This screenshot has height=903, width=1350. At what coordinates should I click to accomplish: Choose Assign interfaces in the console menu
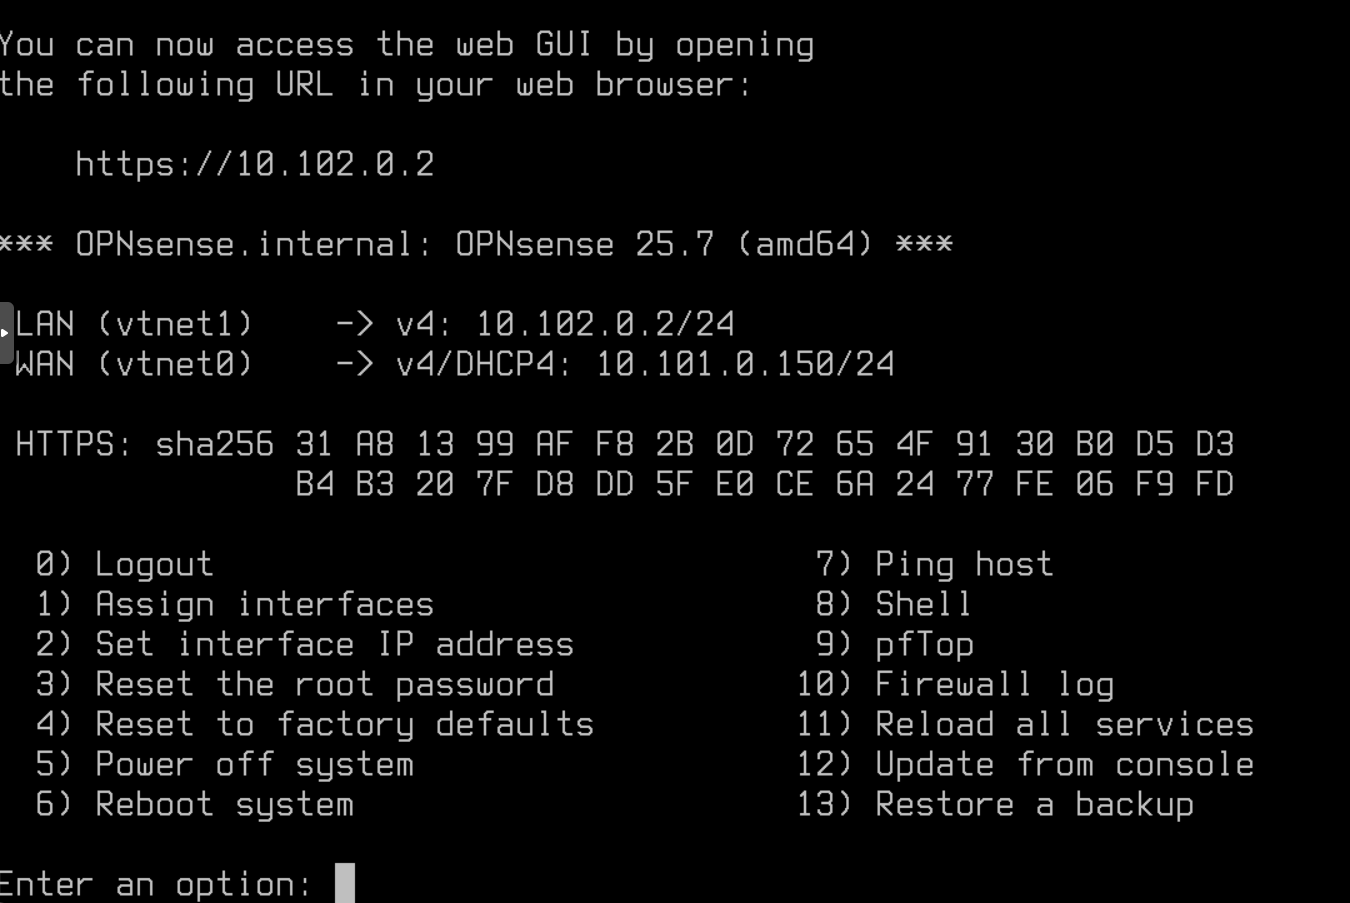[x=263, y=605]
